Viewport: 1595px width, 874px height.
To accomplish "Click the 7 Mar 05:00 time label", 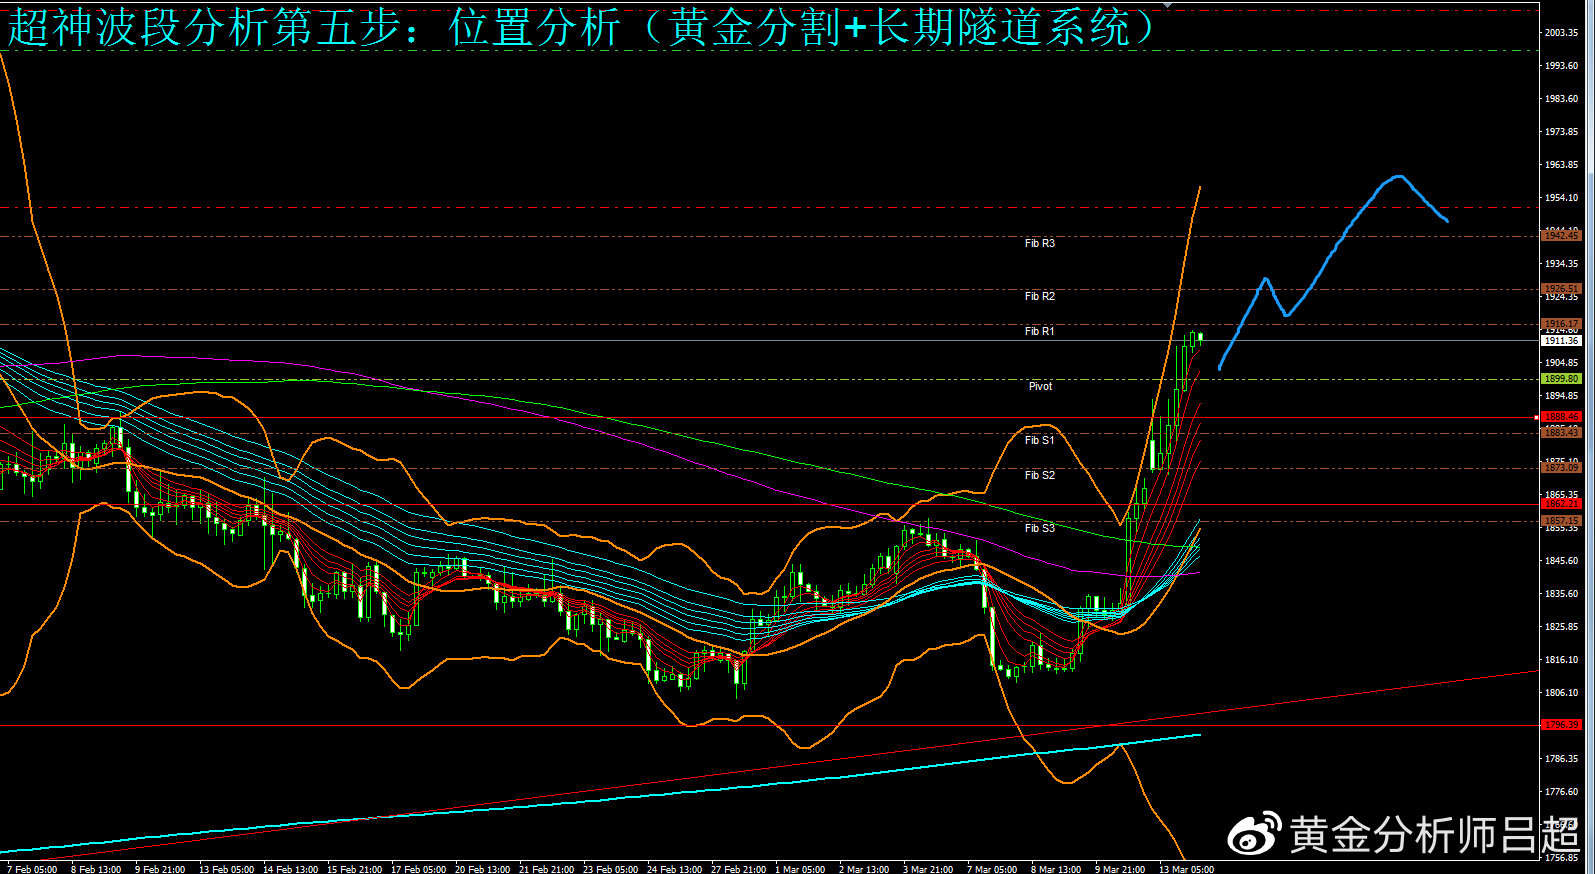I will pyautogui.click(x=992, y=869).
